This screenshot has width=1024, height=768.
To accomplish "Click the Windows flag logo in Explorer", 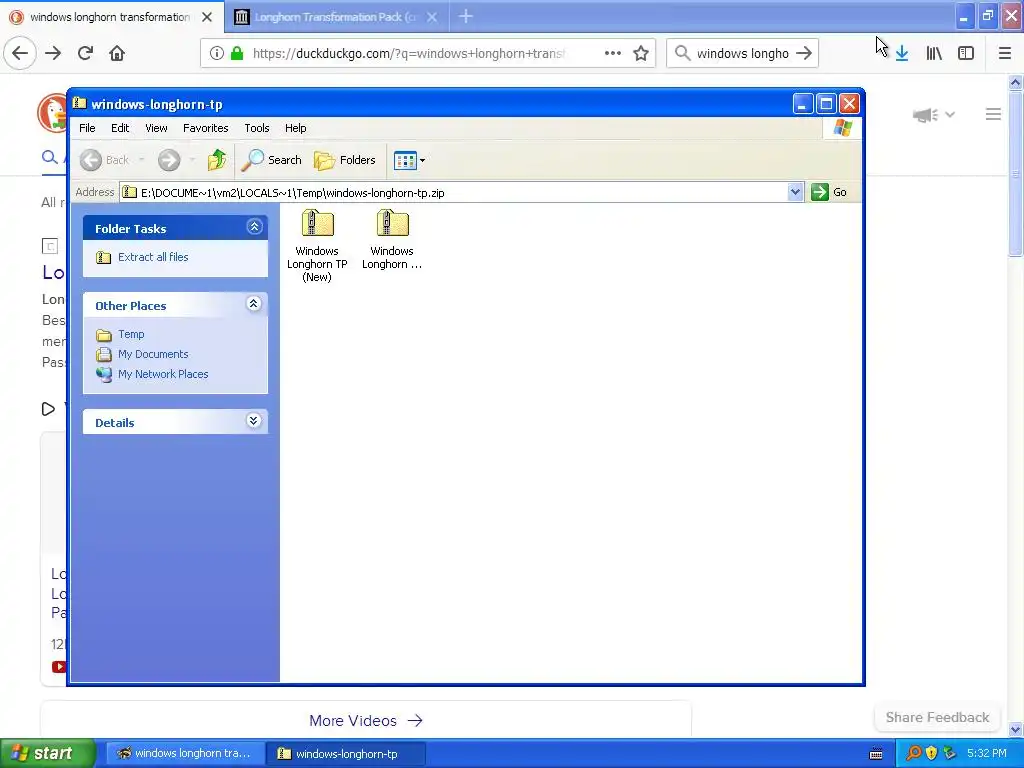I will pos(842,127).
